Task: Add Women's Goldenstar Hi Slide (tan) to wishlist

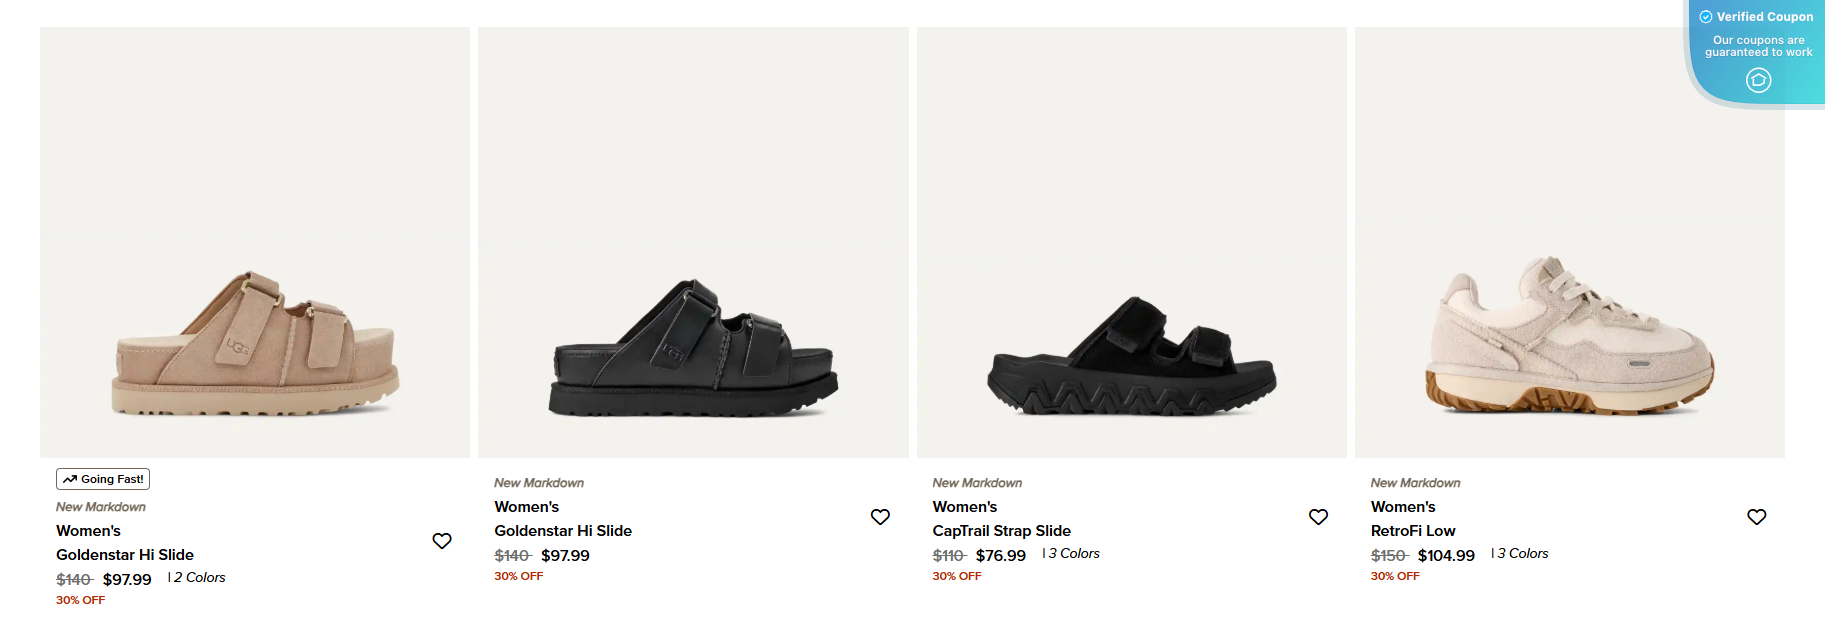Action: [x=442, y=540]
